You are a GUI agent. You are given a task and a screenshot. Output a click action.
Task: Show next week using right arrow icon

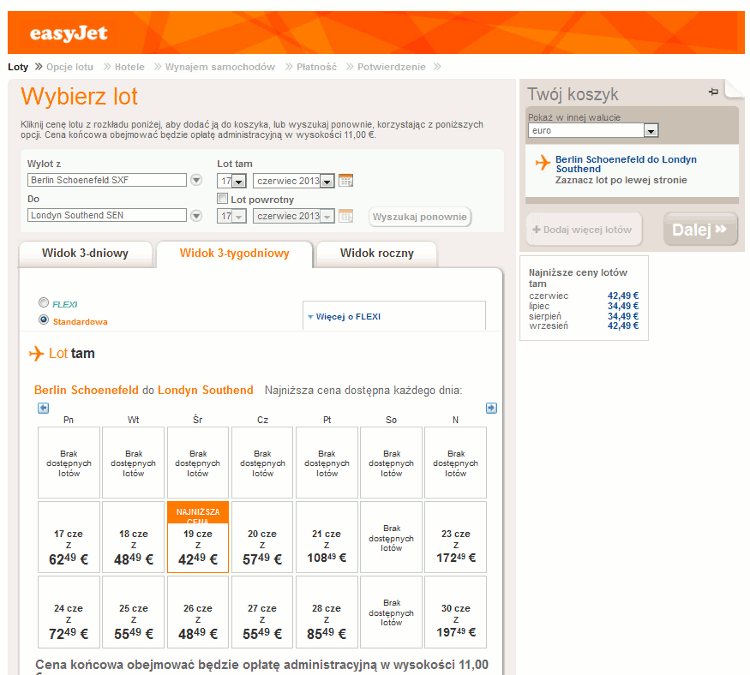pyautogui.click(x=491, y=408)
